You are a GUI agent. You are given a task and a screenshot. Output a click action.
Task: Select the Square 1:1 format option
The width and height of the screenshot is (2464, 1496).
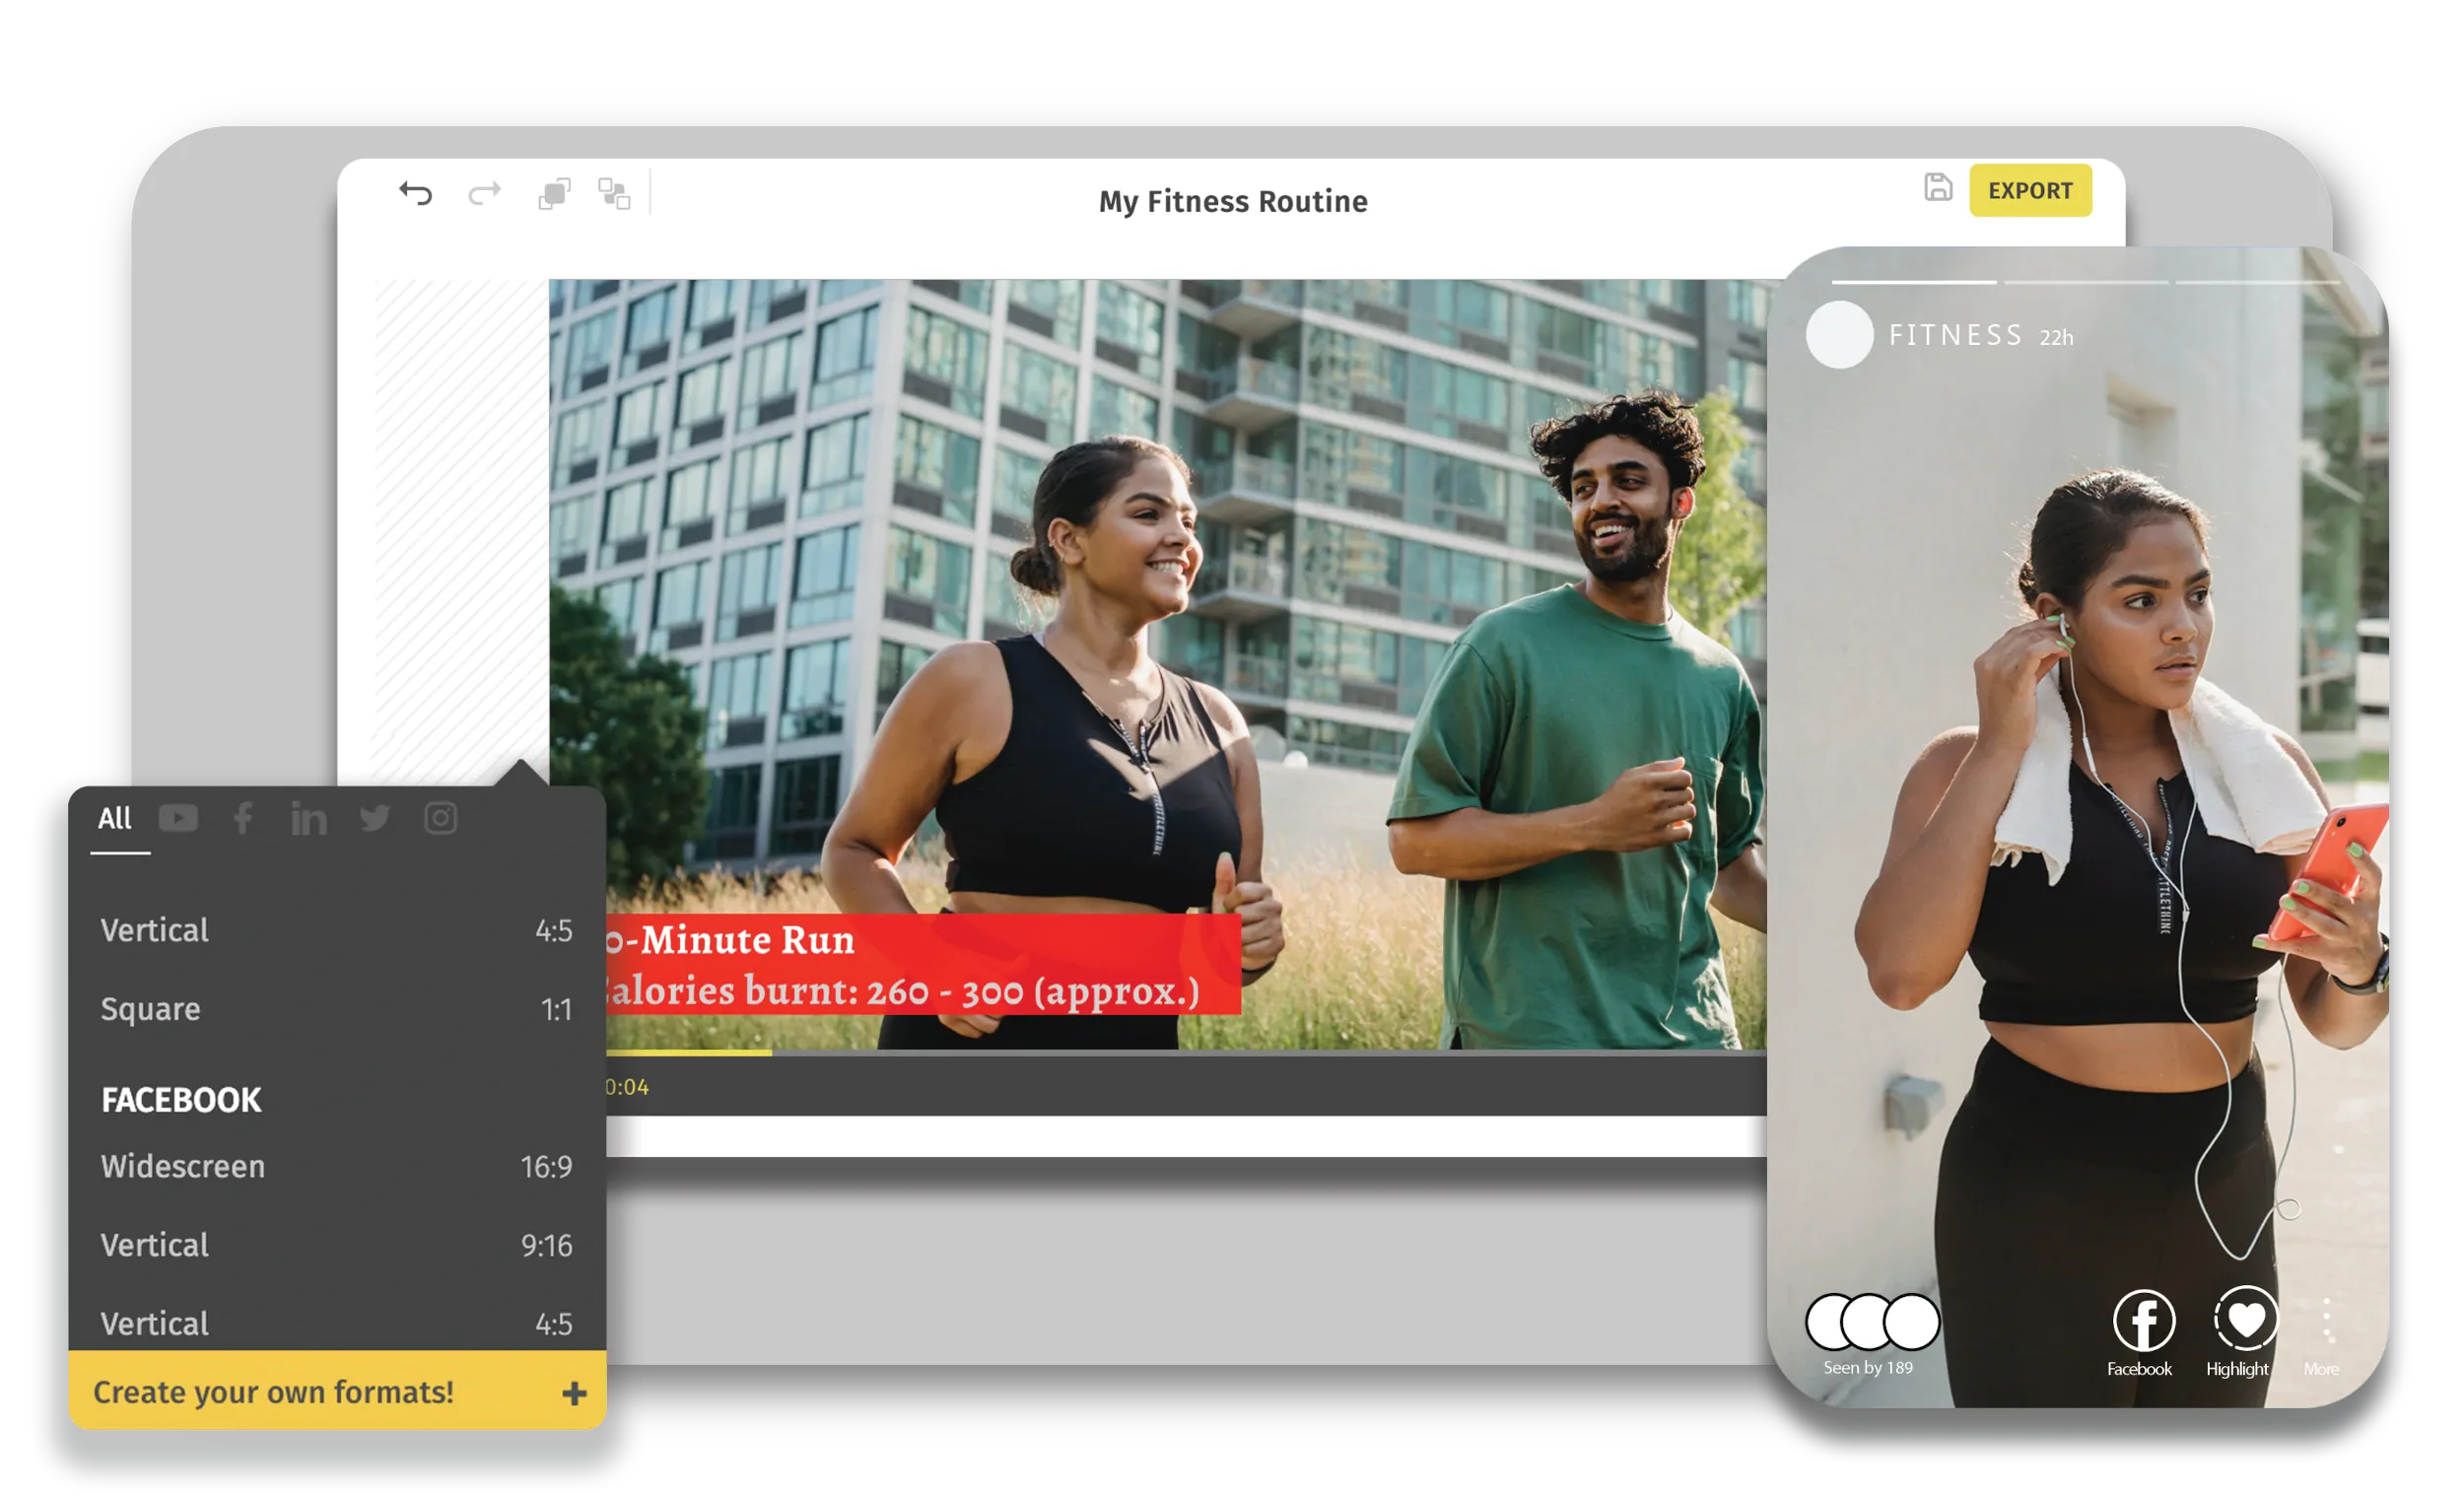pyautogui.click(x=333, y=1010)
